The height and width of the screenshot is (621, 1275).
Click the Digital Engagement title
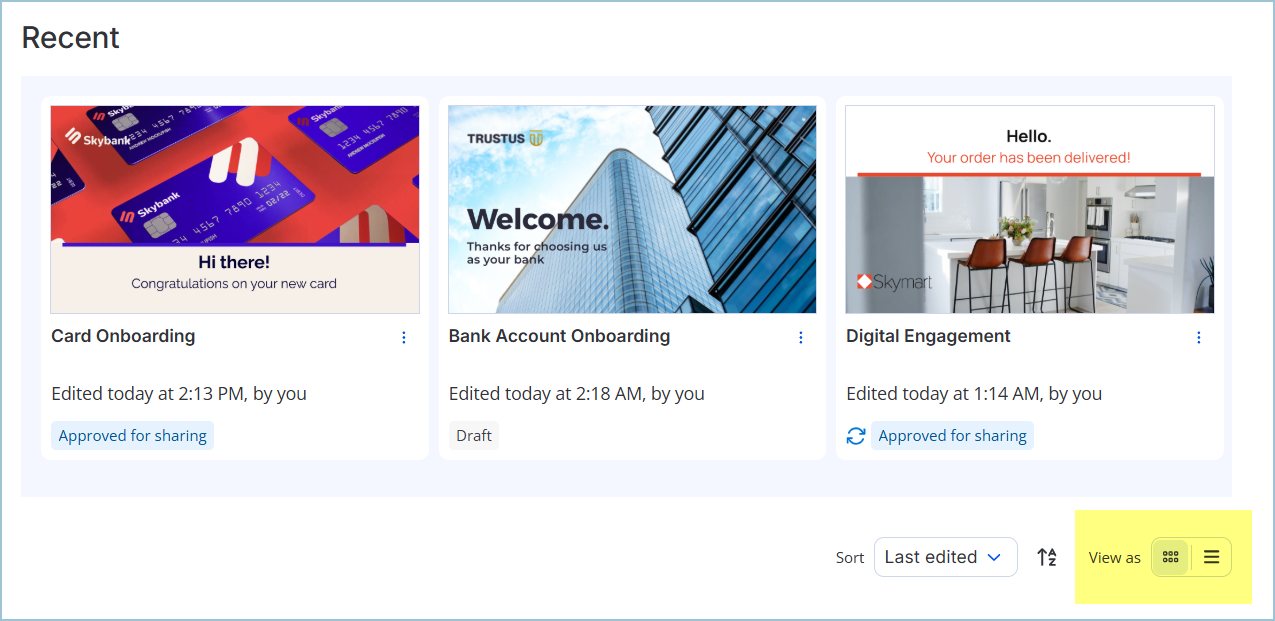[x=928, y=336]
